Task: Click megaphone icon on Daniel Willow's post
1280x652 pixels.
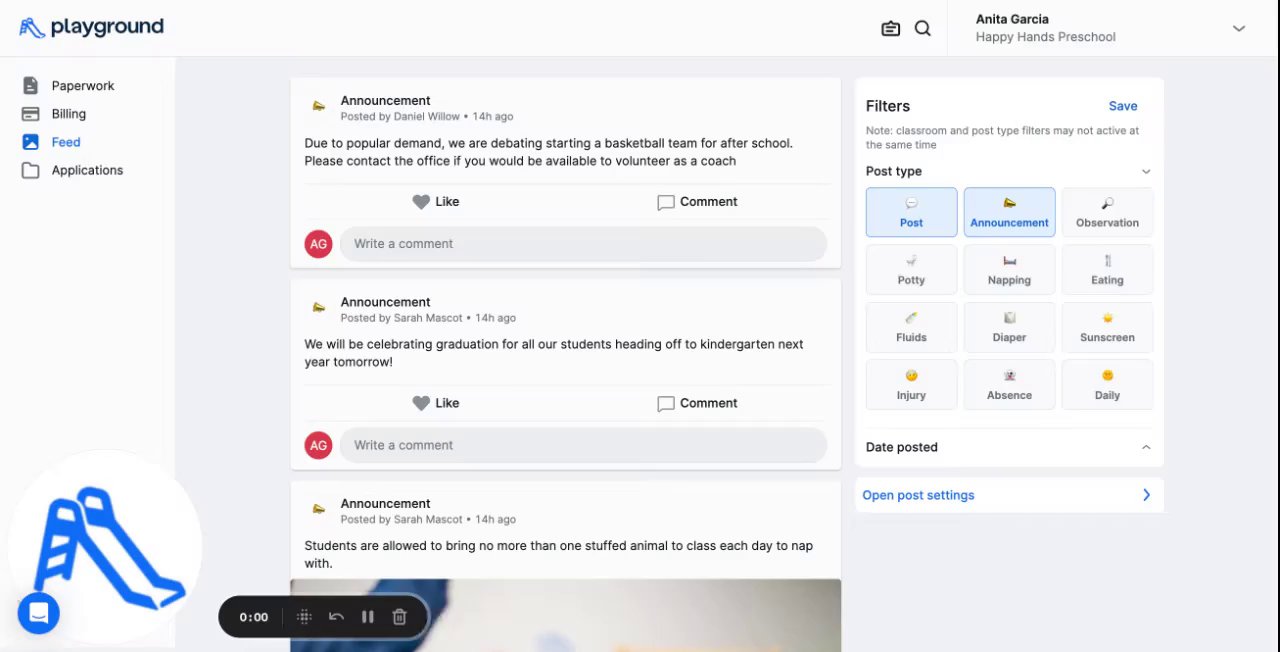Action: [x=319, y=107]
